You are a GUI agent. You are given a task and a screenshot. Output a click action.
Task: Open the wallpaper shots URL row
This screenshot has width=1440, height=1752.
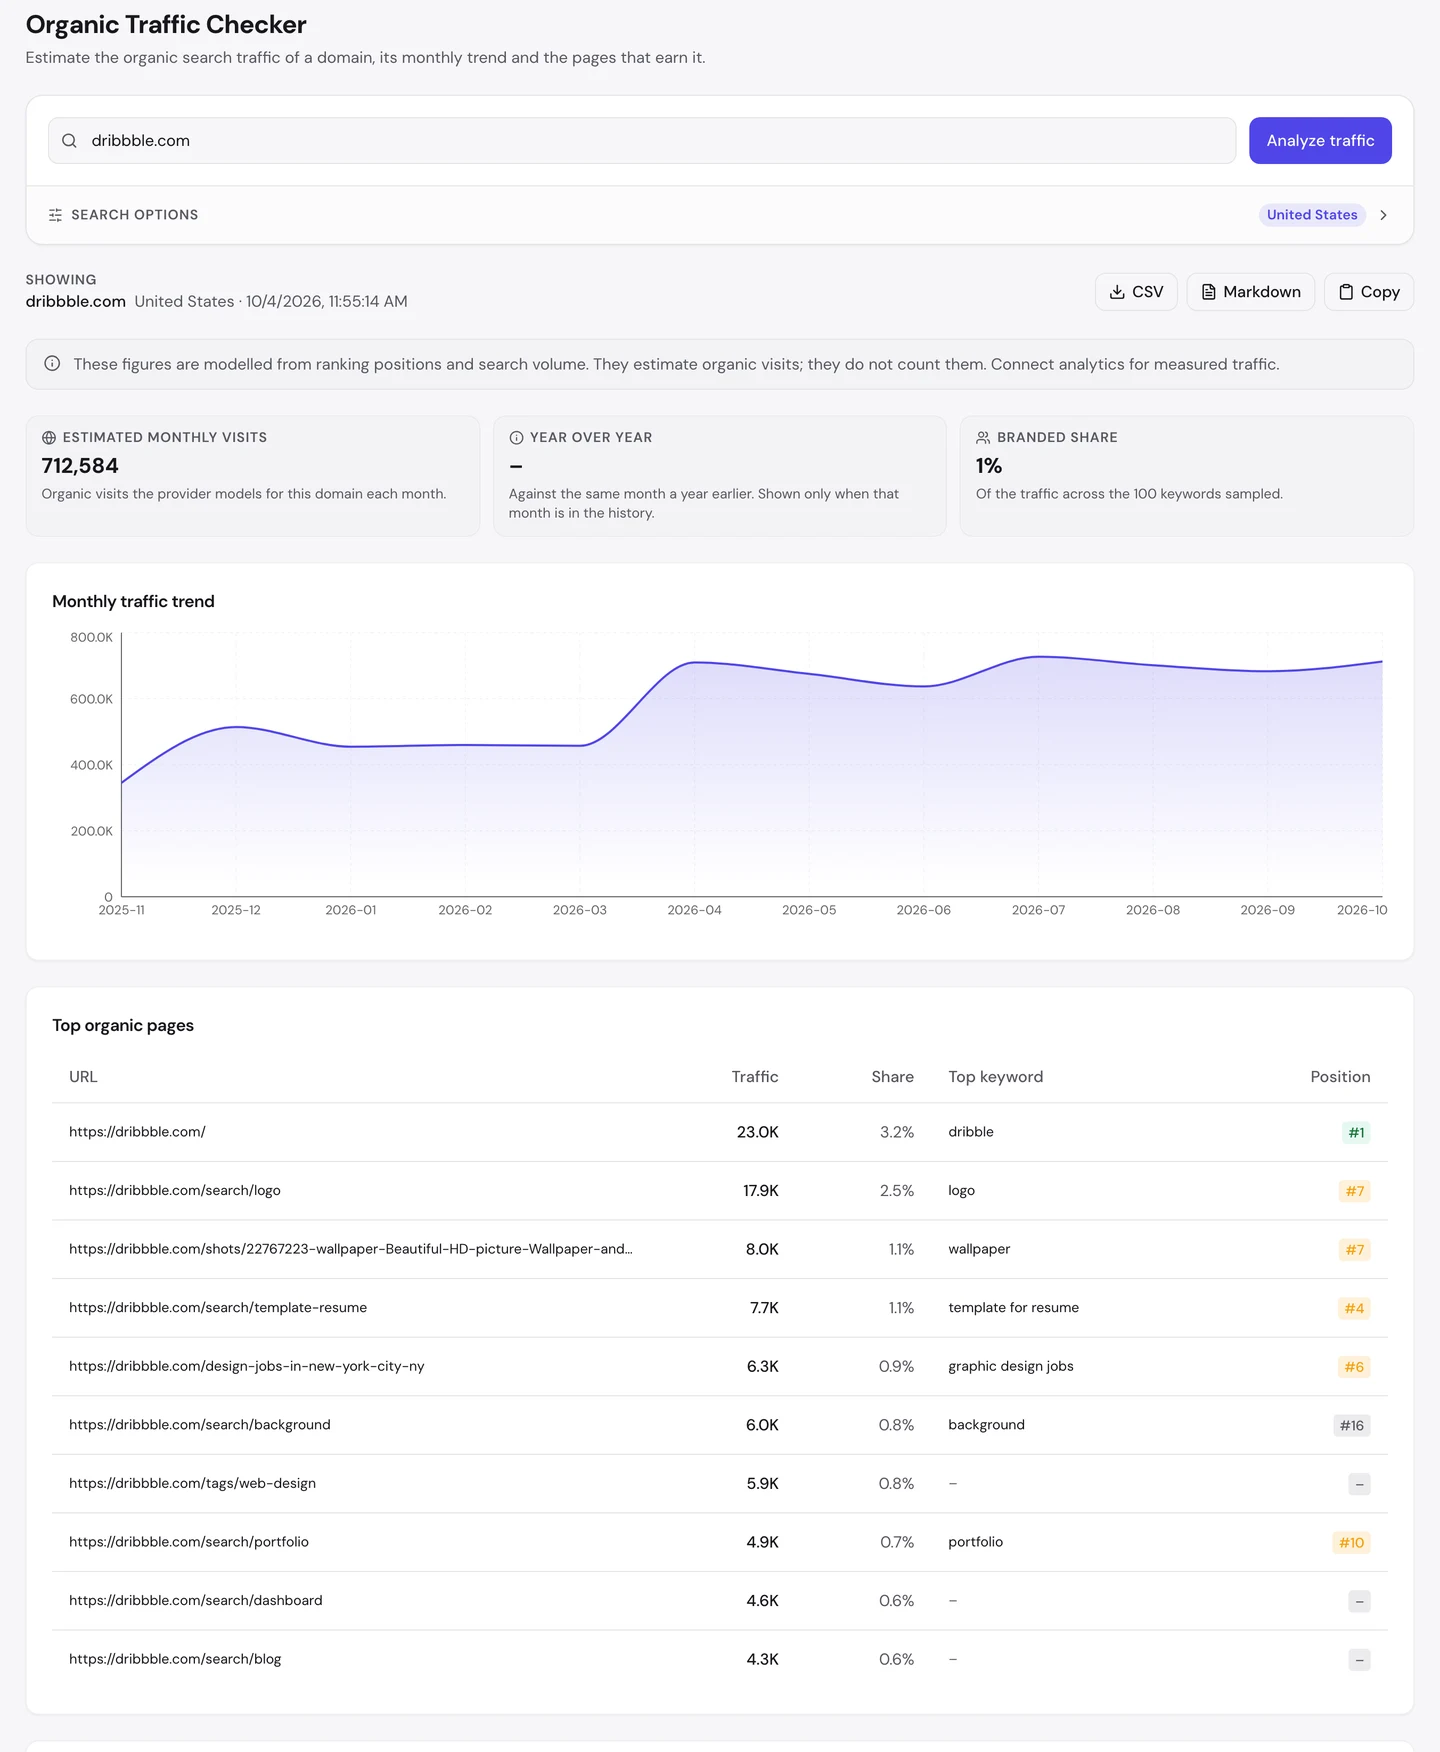pos(350,1249)
